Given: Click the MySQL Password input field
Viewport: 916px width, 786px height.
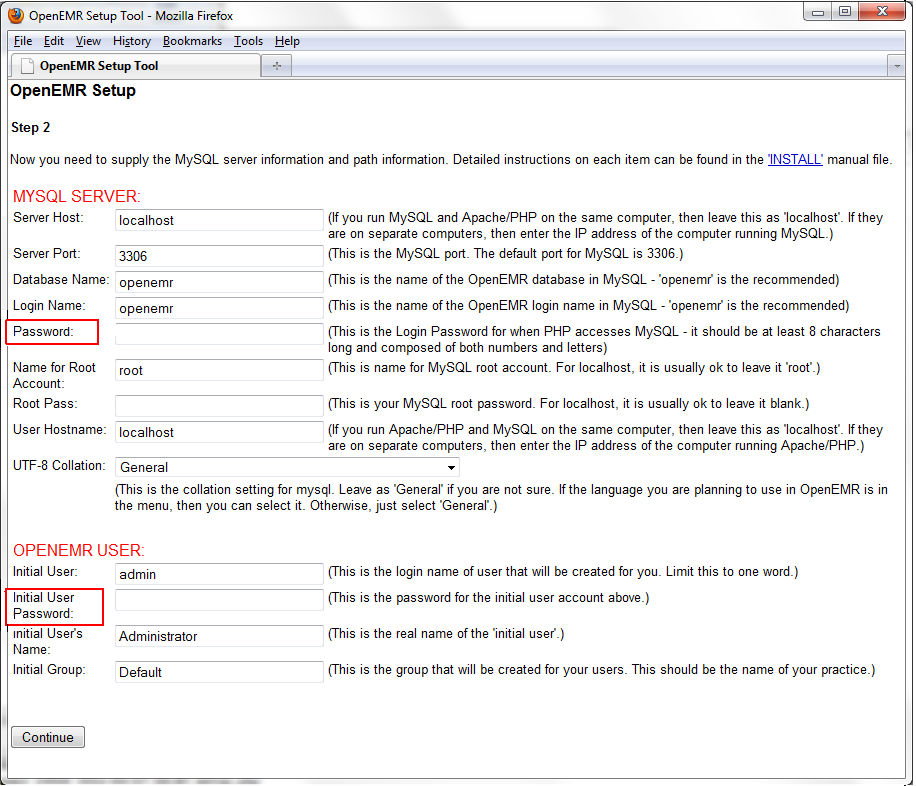Looking at the screenshot, I should pos(219,334).
